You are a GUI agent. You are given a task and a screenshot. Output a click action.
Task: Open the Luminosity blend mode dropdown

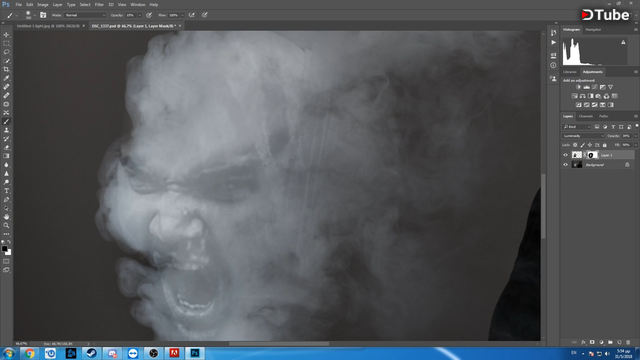pos(583,136)
